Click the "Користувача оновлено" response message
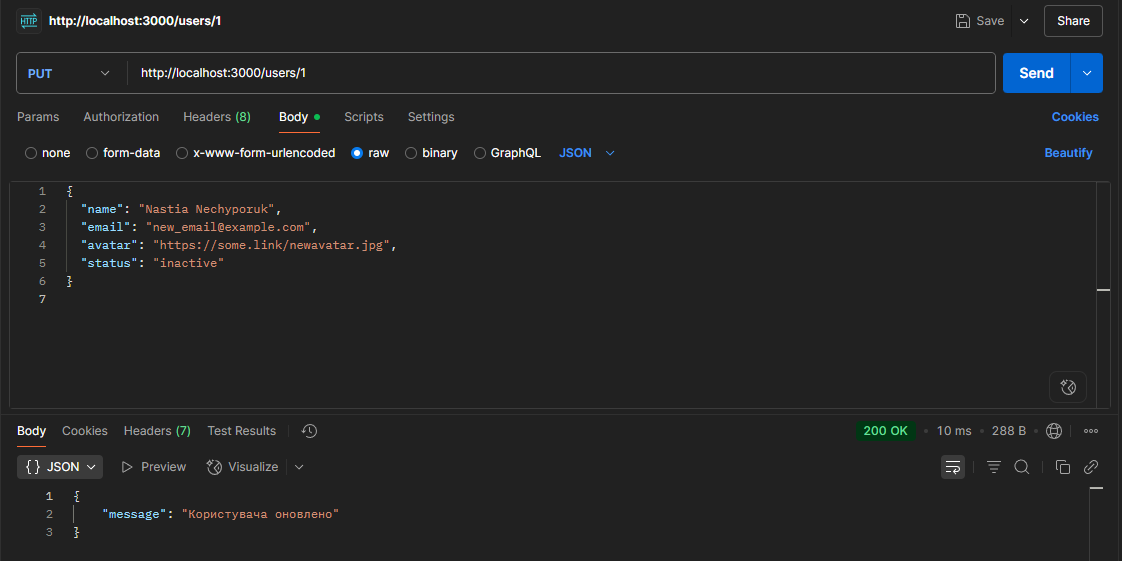This screenshot has width=1122, height=561. [260, 514]
